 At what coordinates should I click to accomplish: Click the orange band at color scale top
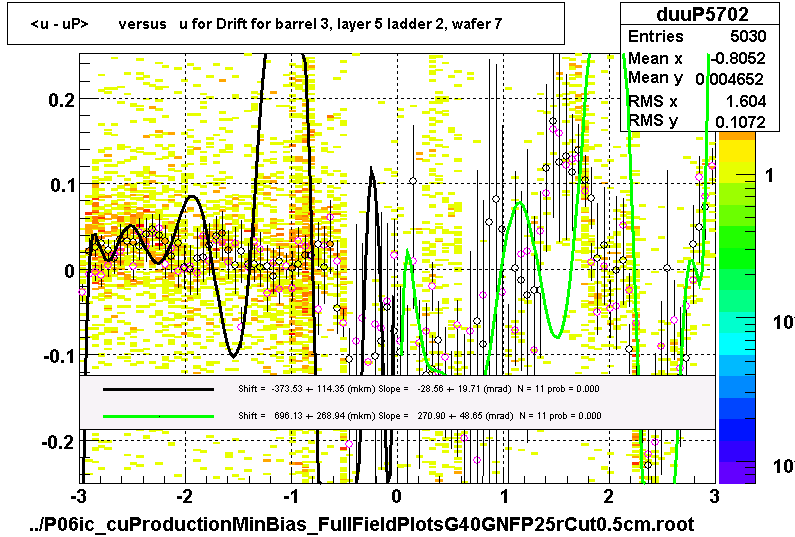(737, 135)
